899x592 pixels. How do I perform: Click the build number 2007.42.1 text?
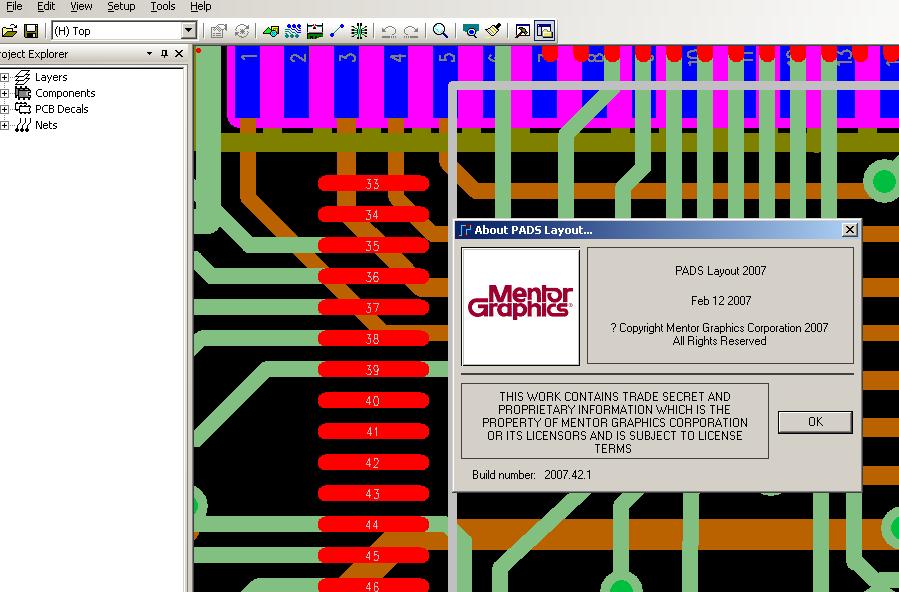tap(568, 475)
